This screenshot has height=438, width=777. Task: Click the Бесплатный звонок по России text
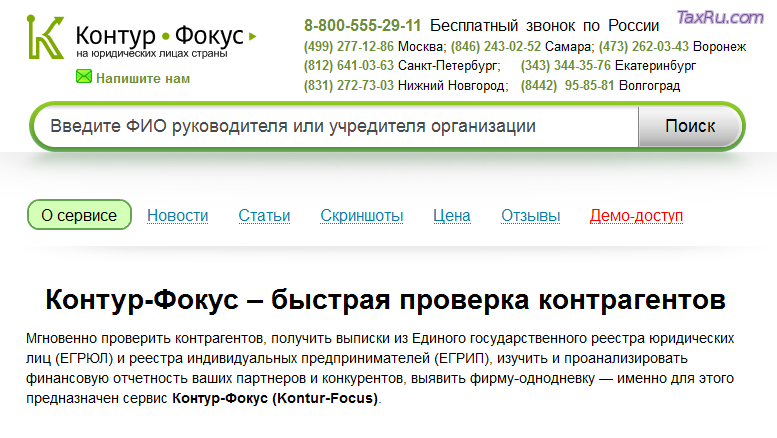[x=545, y=25]
